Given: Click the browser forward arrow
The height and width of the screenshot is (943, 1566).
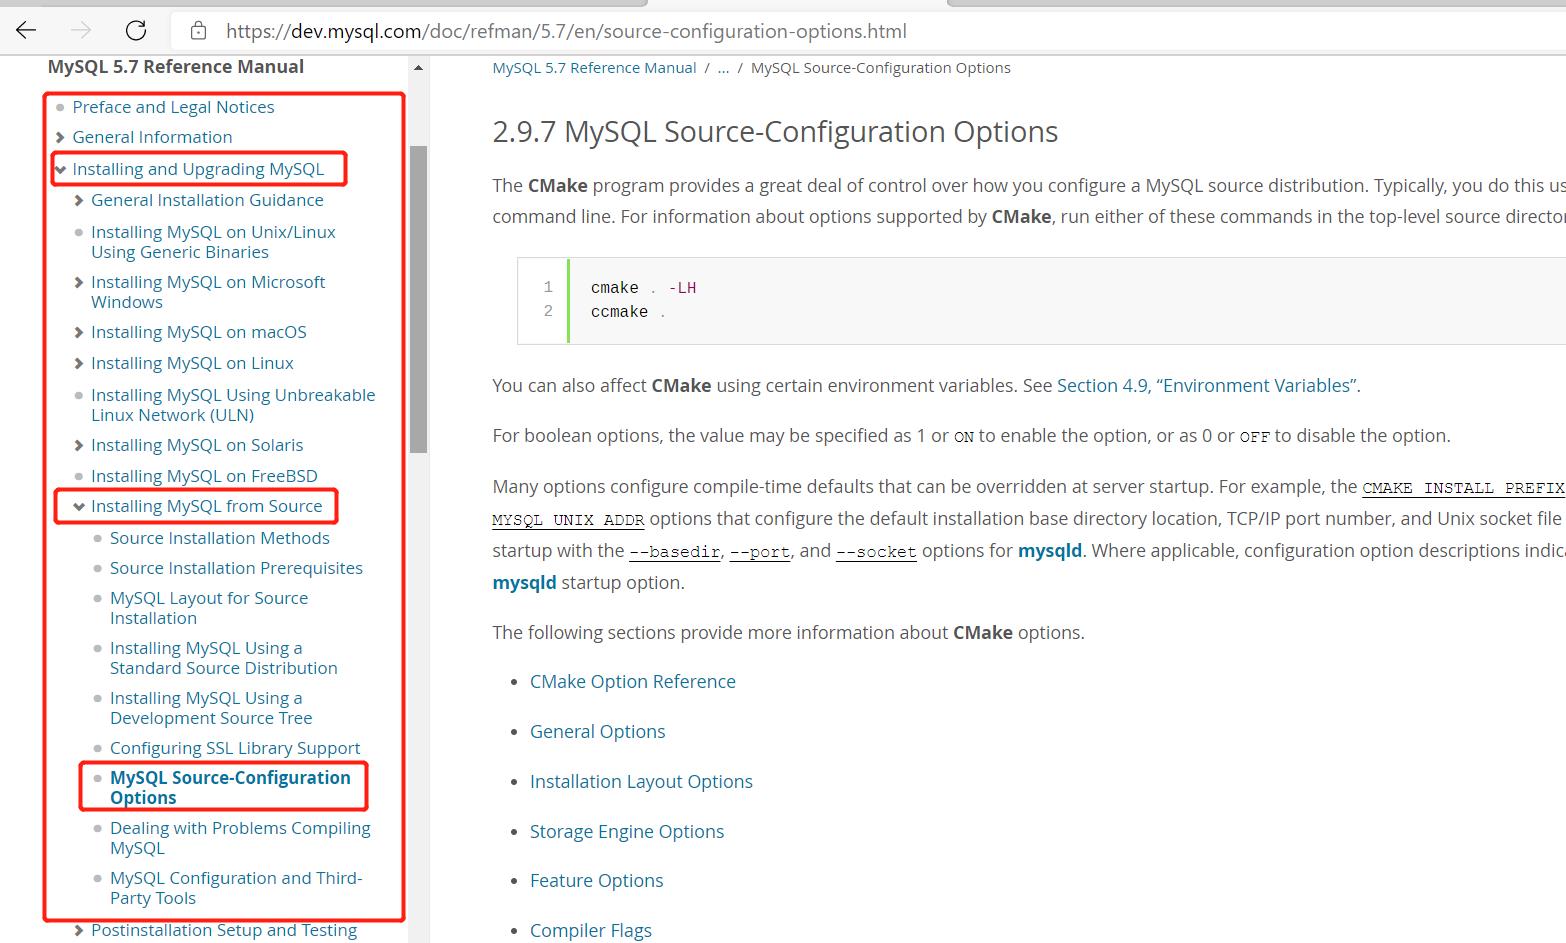Looking at the screenshot, I should pyautogui.click(x=81, y=30).
